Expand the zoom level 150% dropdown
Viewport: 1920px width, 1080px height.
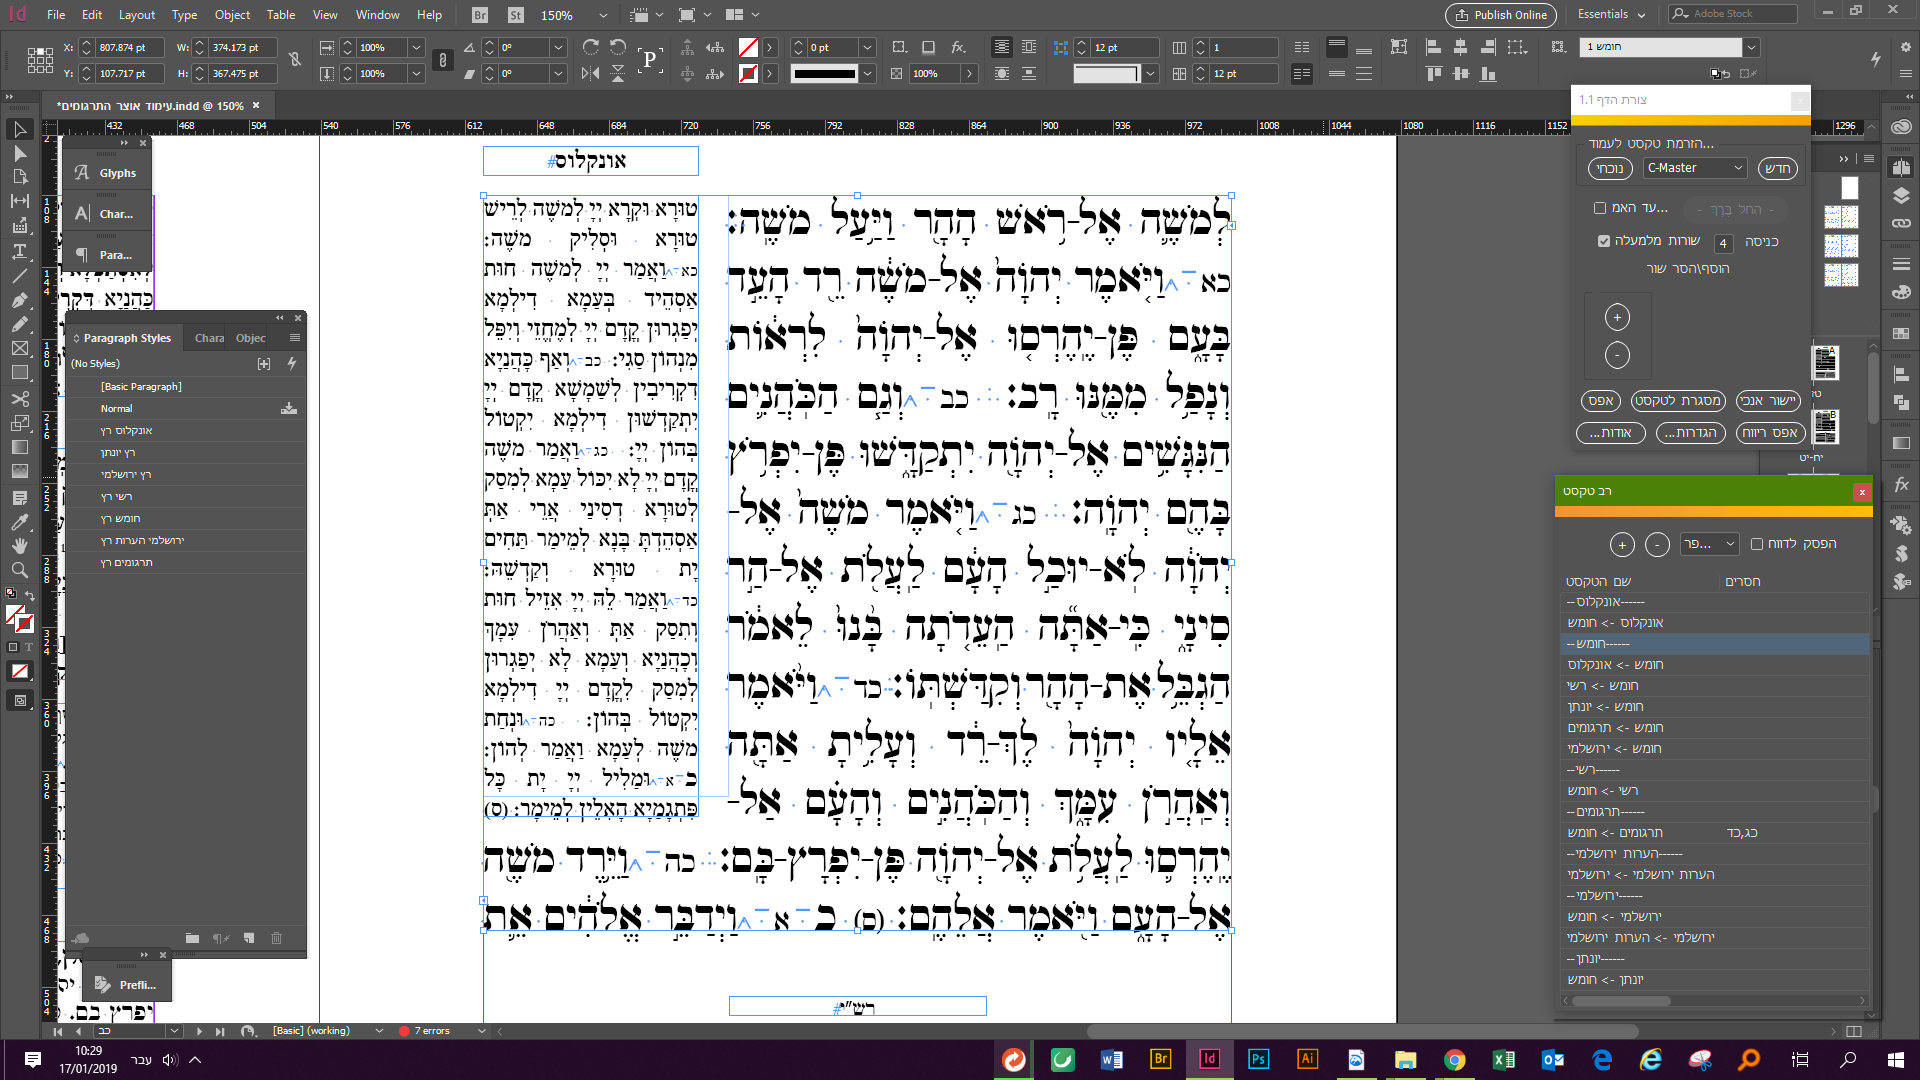603,15
